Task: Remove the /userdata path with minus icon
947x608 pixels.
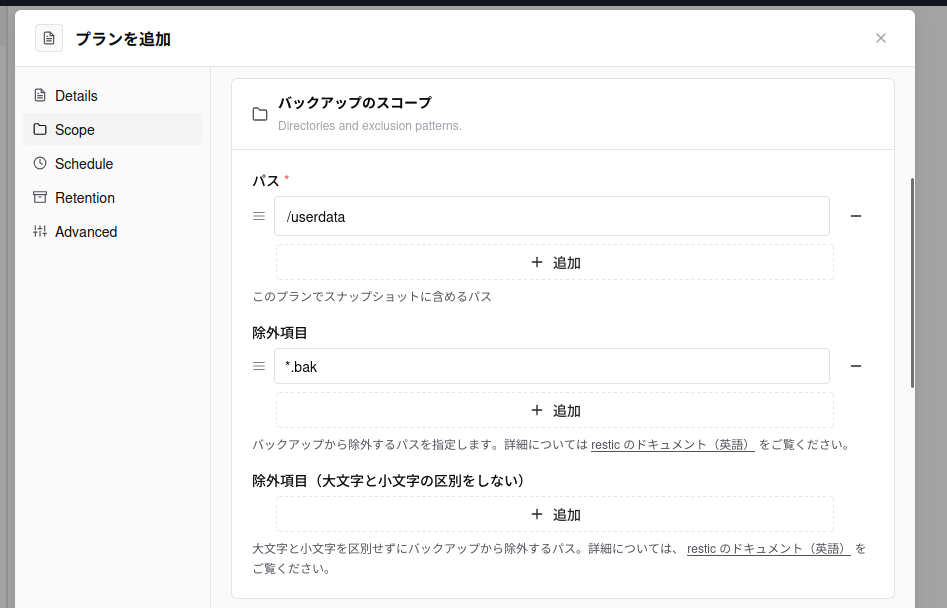Action: tap(856, 216)
